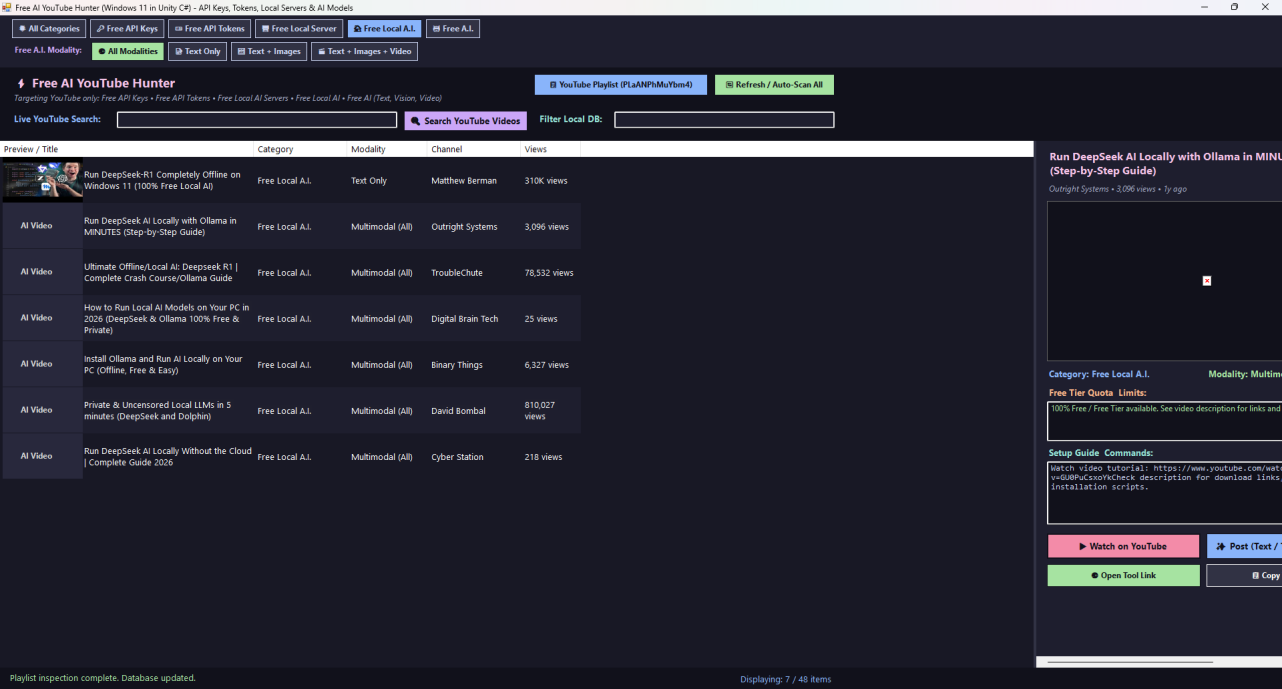Focus the Live YouTube Search field
The height and width of the screenshot is (689, 1282).
click(x=257, y=120)
